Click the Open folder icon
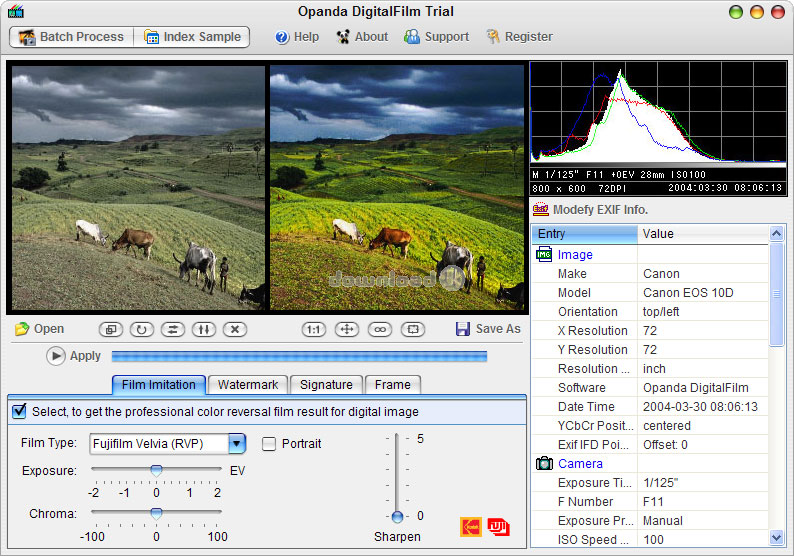Screen dimensions: 794x556 tap(22, 329)
